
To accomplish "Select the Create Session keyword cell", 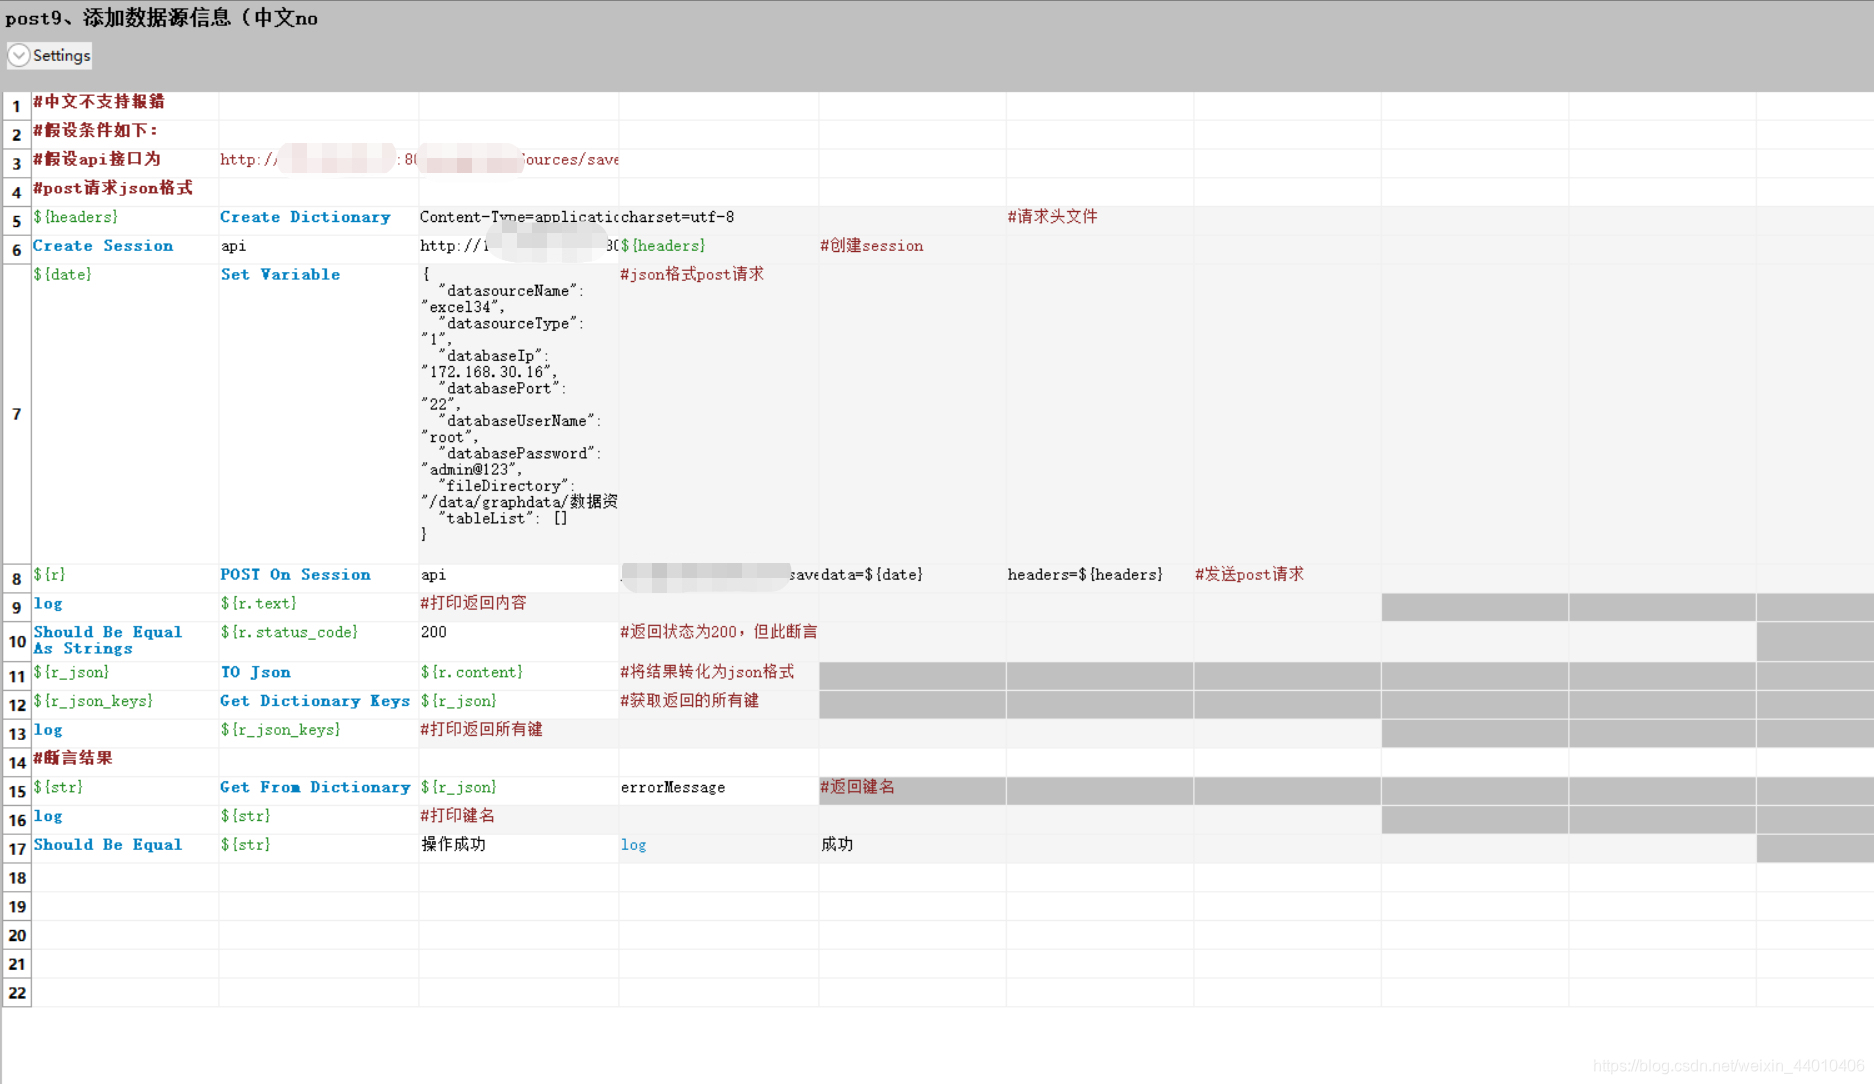I will (102, 245).
